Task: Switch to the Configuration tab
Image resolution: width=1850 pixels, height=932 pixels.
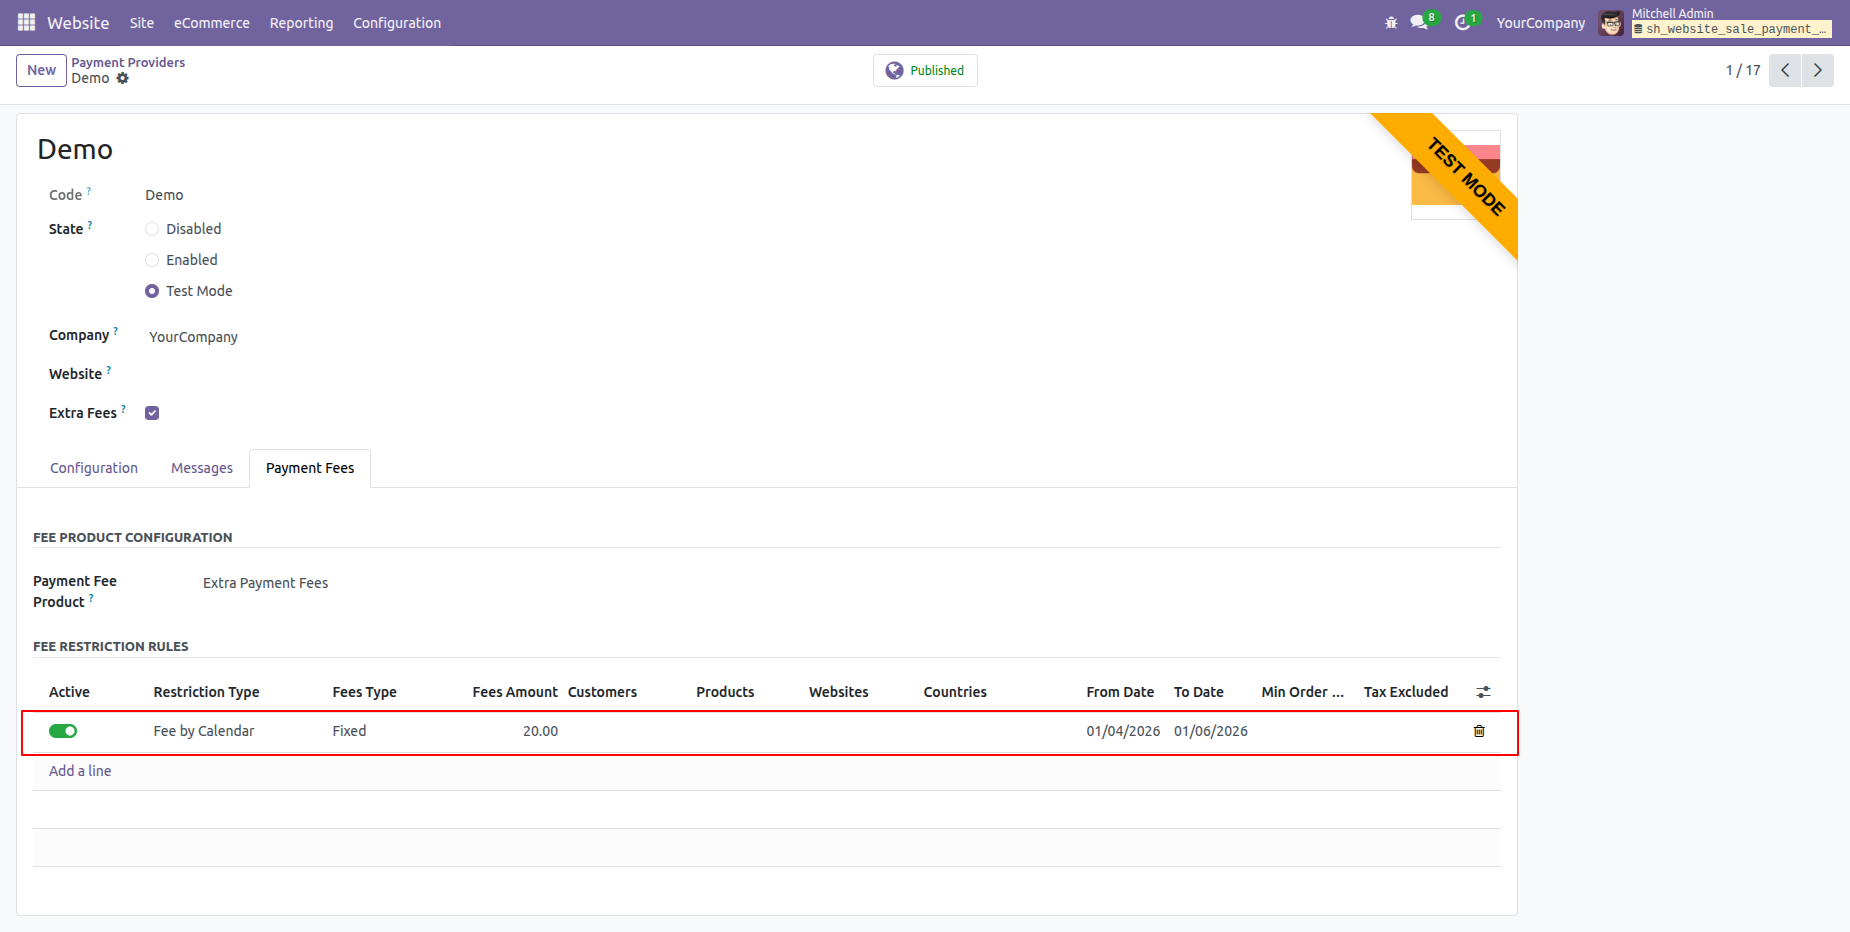Action: (x=94, y=468)
